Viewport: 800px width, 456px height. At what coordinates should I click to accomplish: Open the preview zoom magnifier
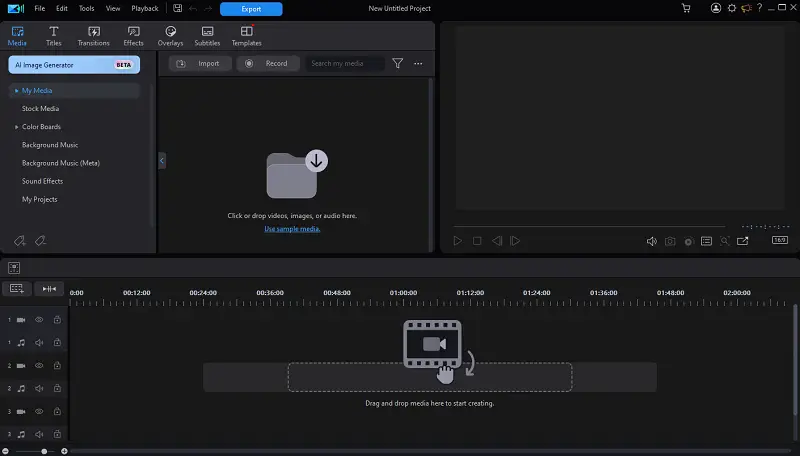click(724, 241)
